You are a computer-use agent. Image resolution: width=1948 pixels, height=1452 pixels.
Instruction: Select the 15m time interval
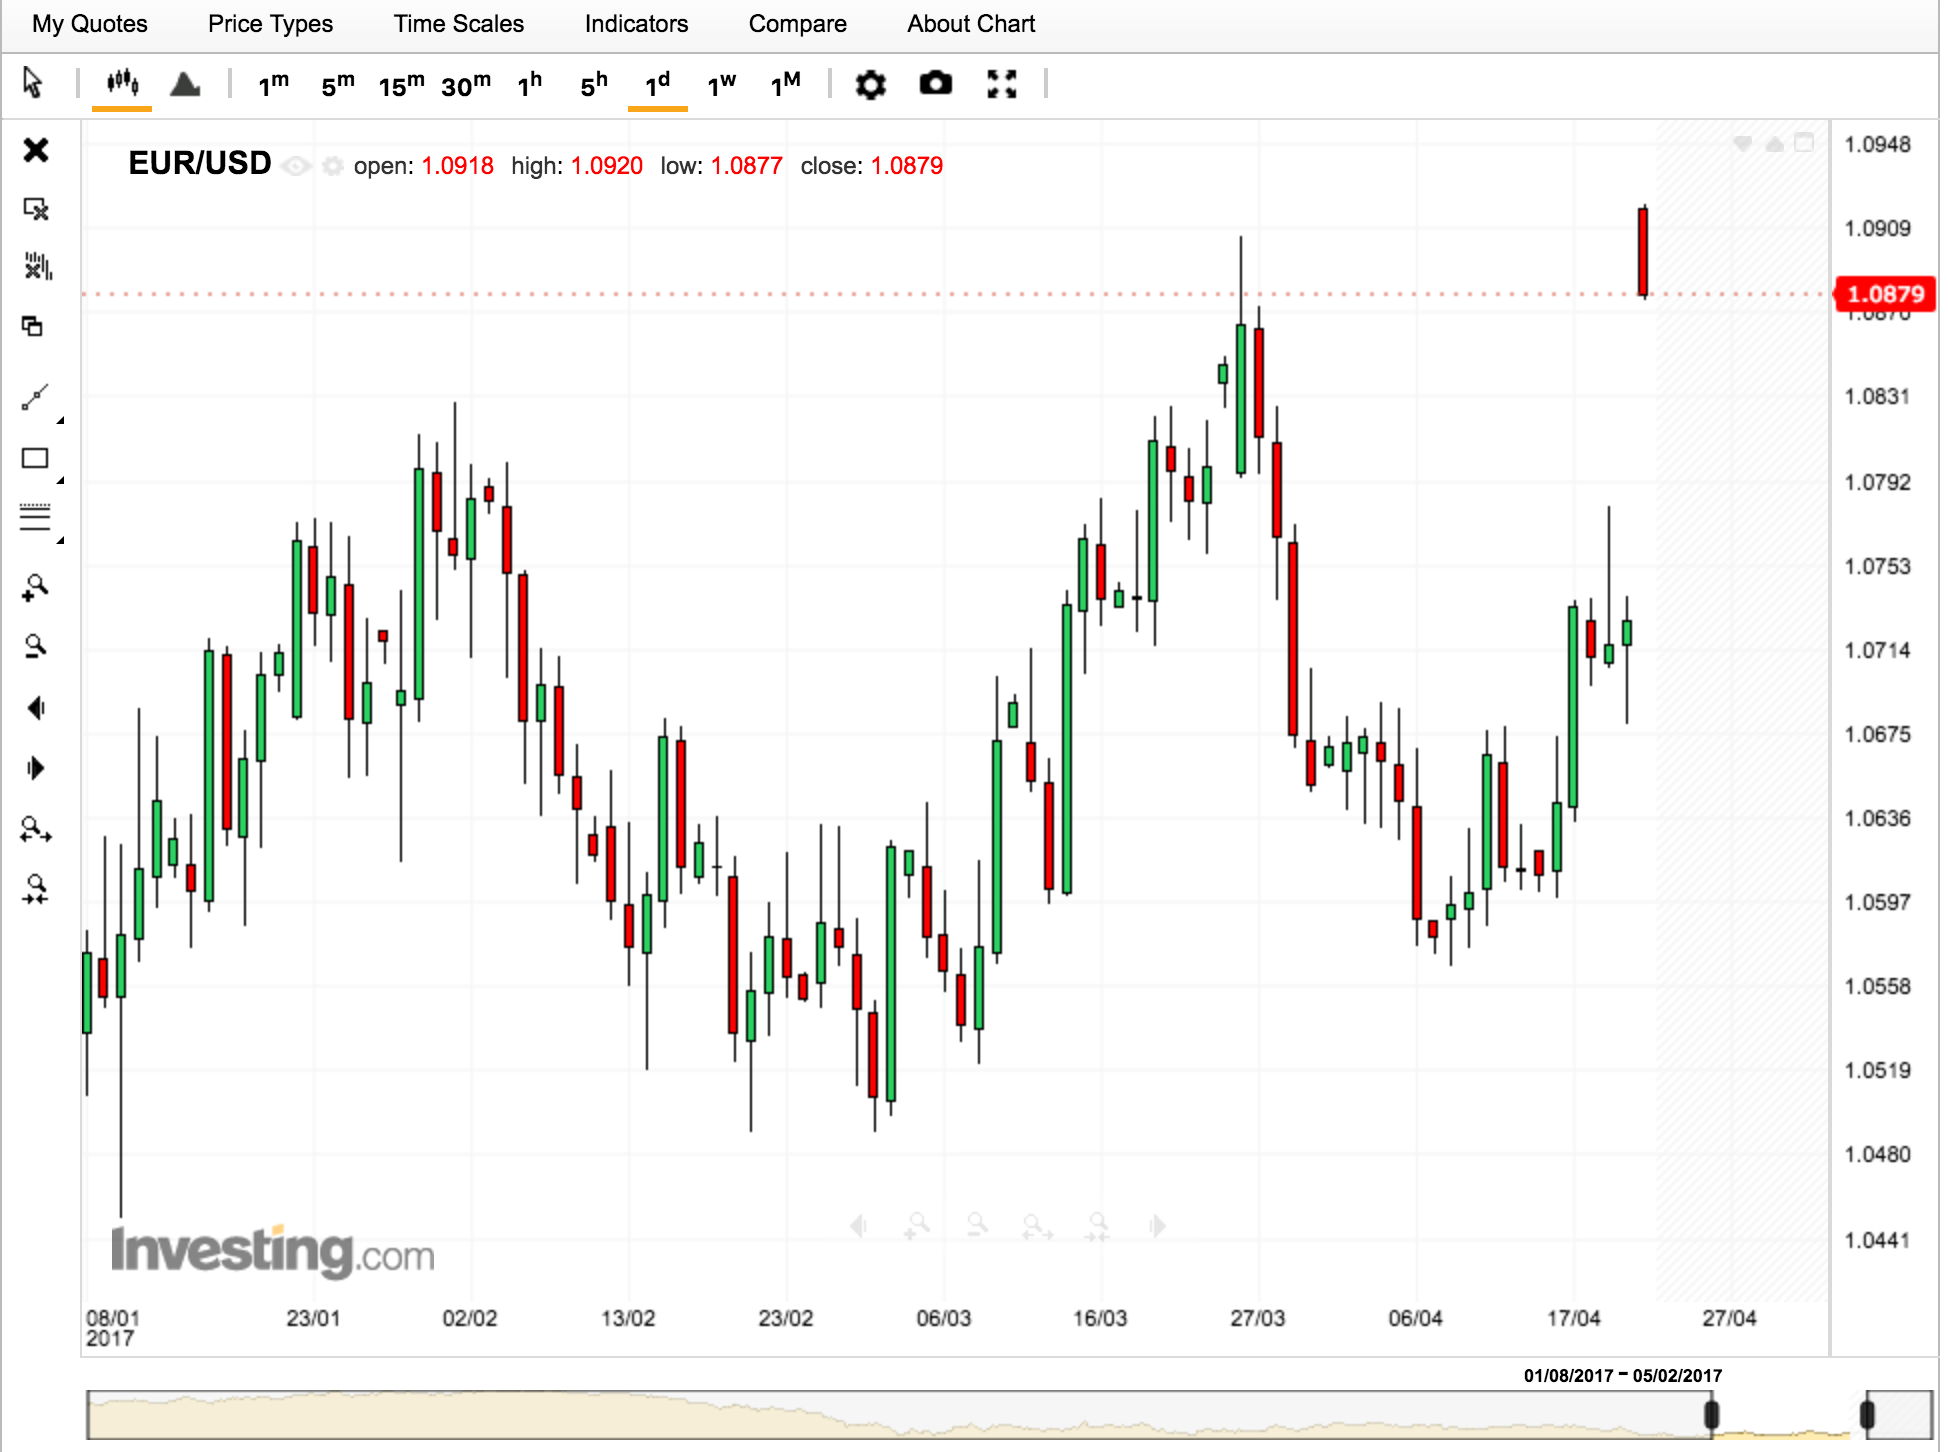point(401,84)
